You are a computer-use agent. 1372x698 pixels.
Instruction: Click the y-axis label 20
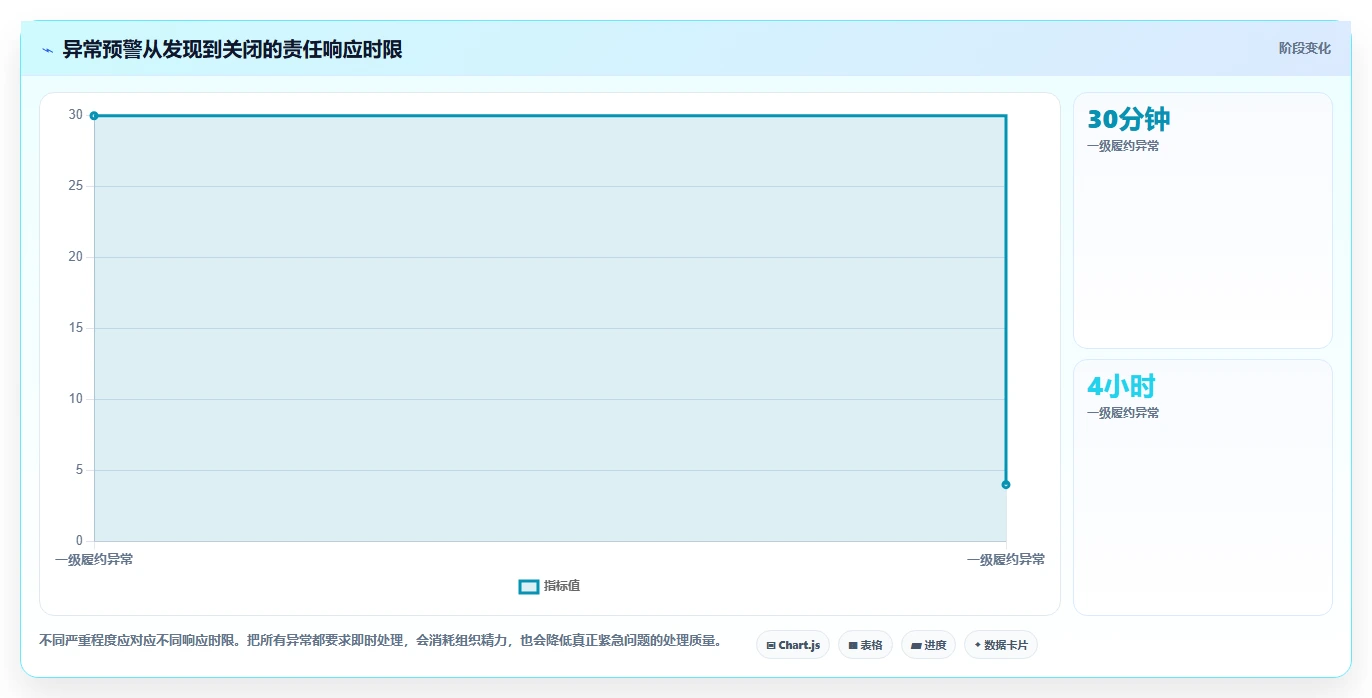(x=76, y=257)
